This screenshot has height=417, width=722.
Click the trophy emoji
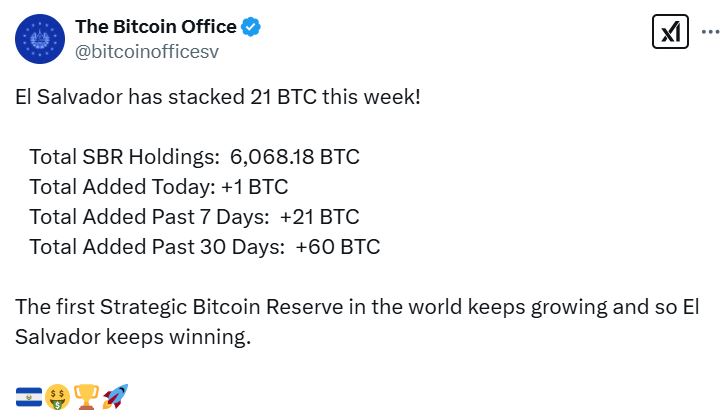point(86,396)
